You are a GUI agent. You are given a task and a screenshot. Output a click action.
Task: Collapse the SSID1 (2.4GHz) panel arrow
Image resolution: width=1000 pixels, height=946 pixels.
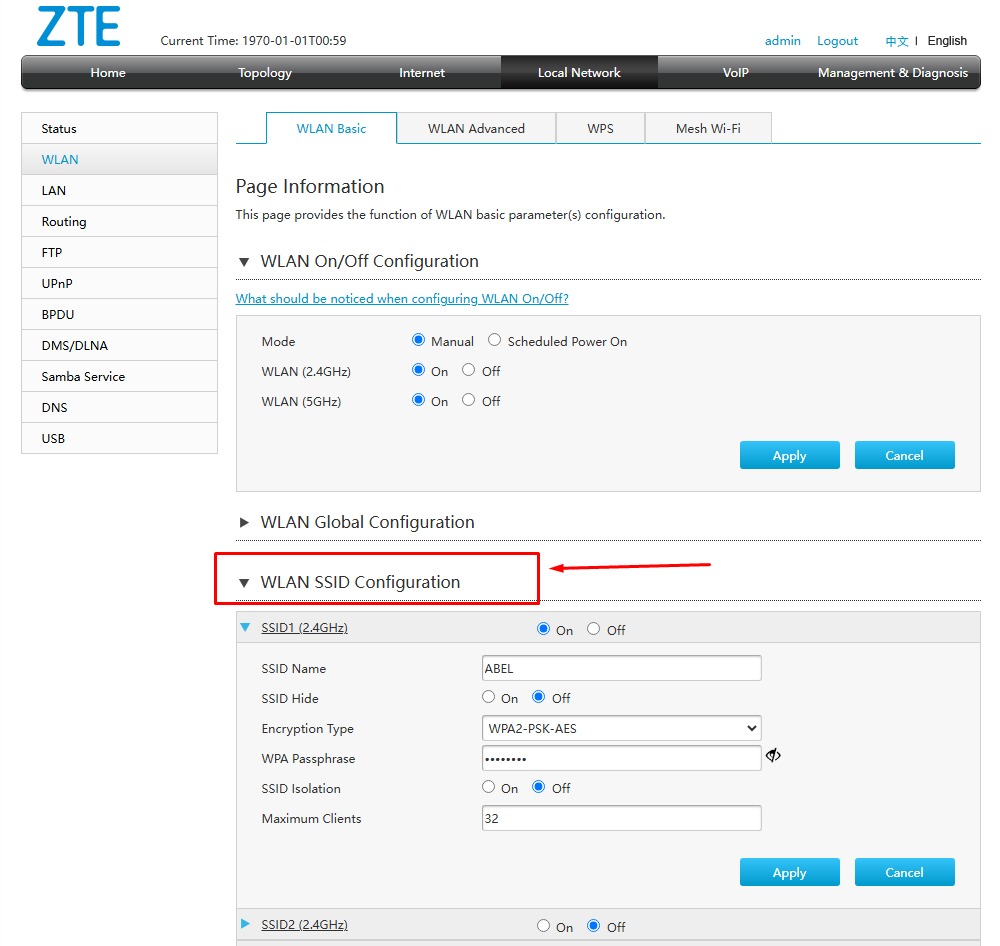click(x=245, y=628)
